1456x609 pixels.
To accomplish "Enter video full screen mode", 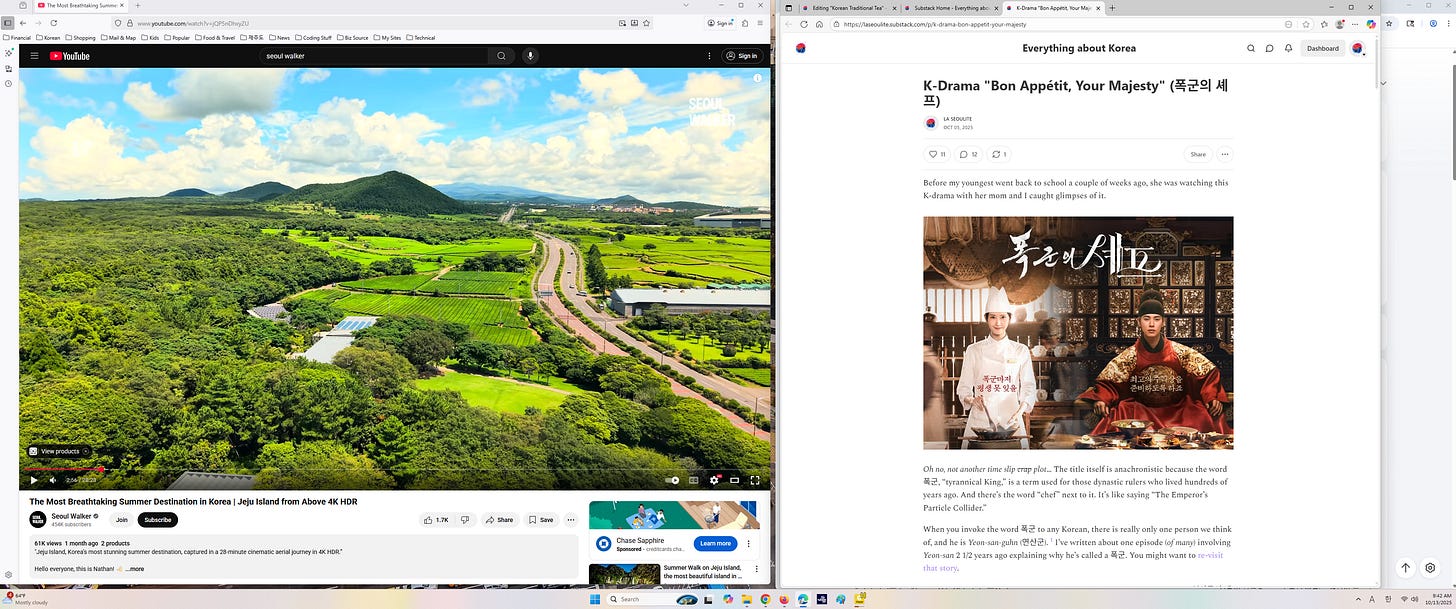I will 755,480.
